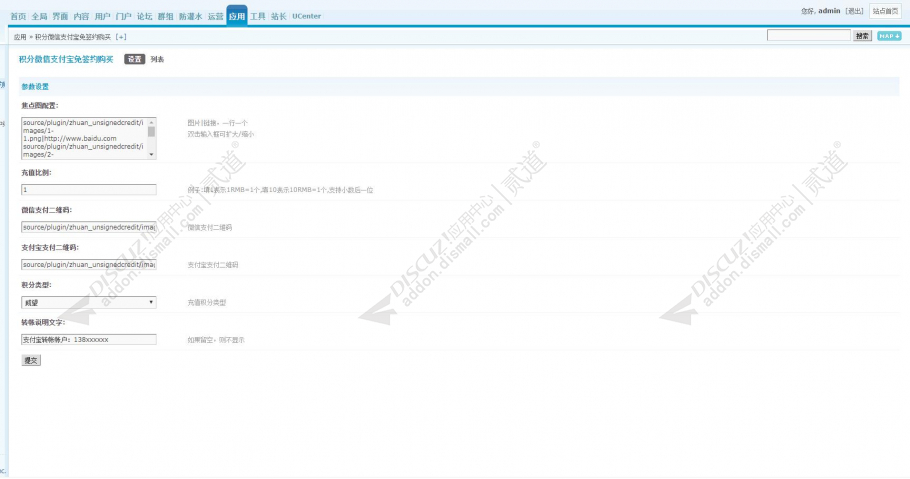Open the 应用 tab in top navigation
This screenshot has height=479, width=910.
point(236,16)
